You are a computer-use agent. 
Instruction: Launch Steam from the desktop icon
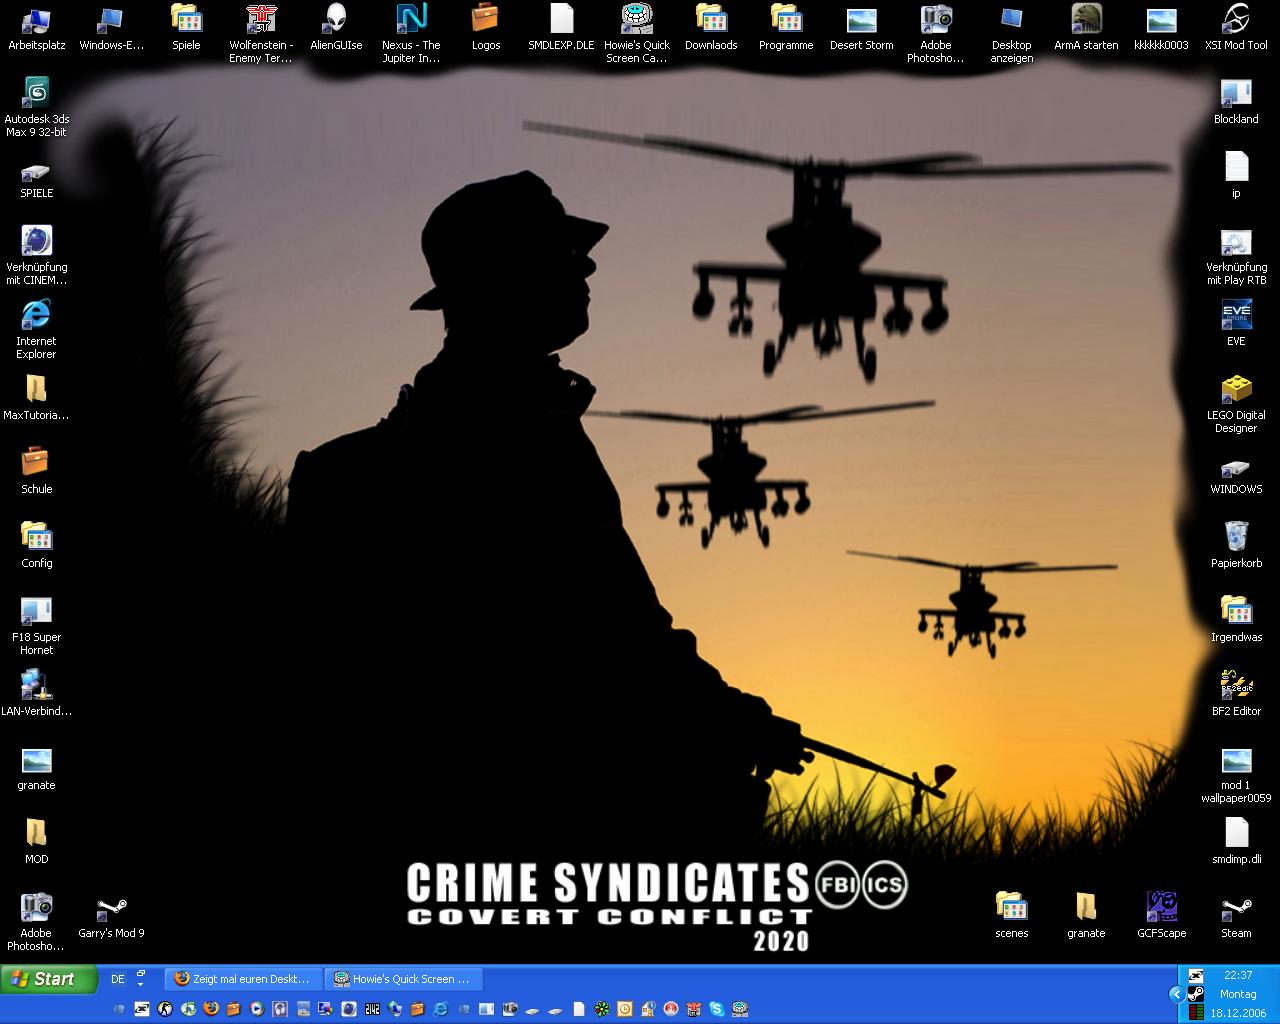point(1236,916)
